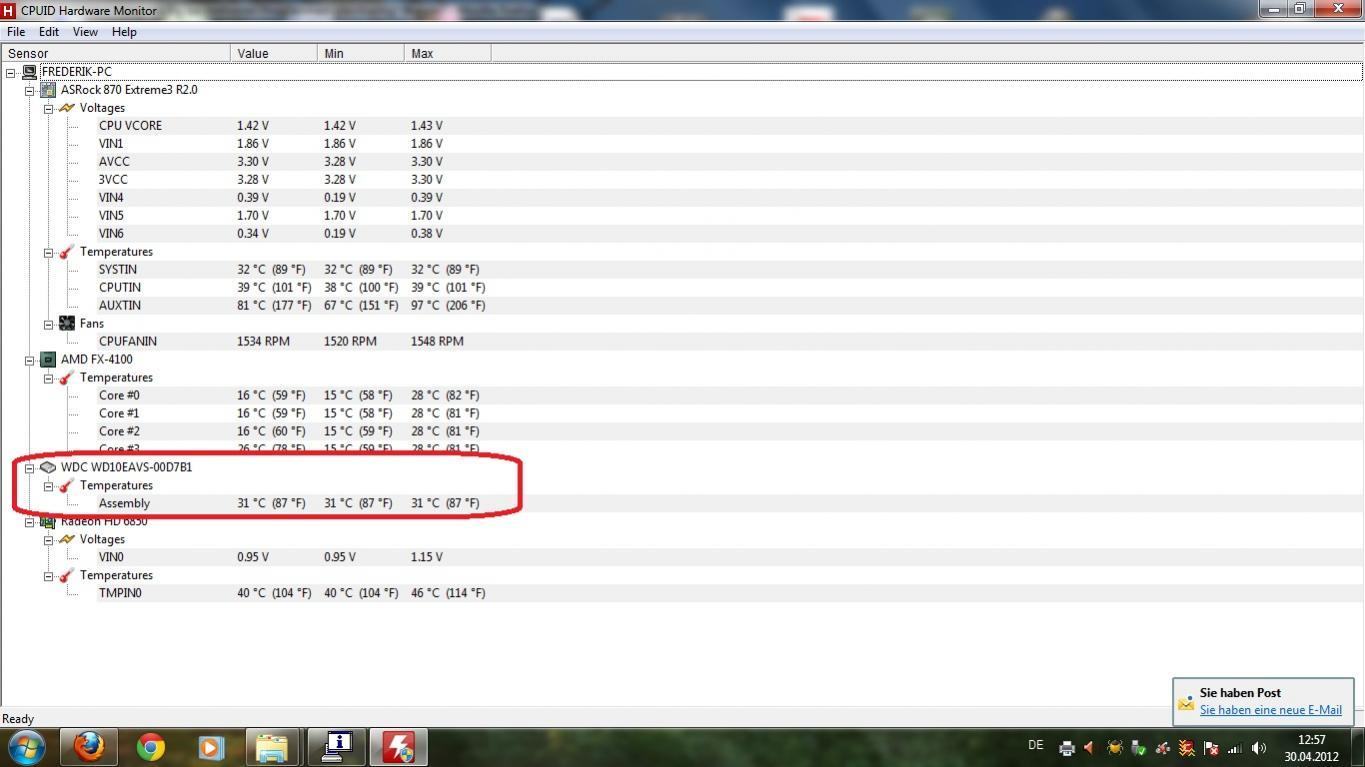Open the Help menu
1365x767 pixels.
[x=124, y=32]
